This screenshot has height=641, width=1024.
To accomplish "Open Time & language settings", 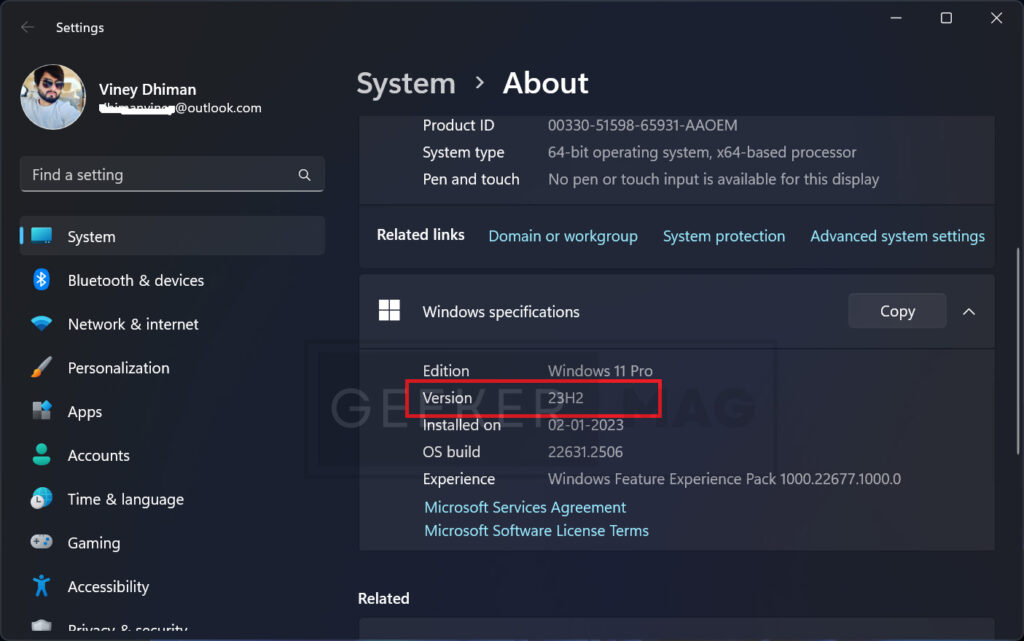I will 172,499.
